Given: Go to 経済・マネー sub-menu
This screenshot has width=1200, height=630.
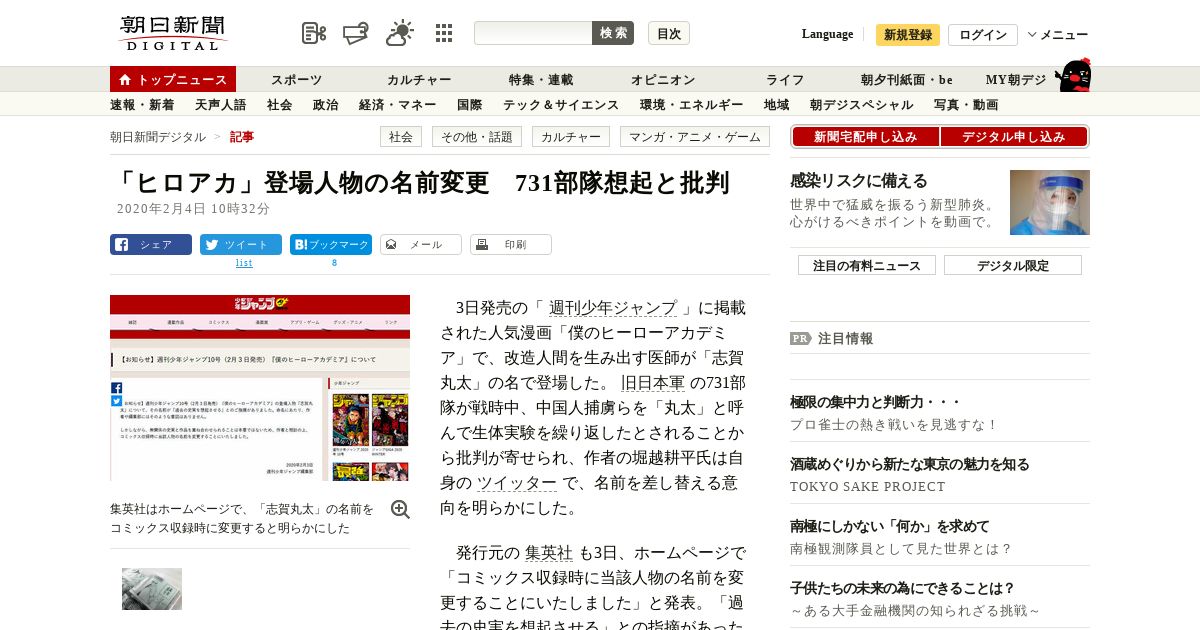Looking at the screenshot, I should pos(398,104).
